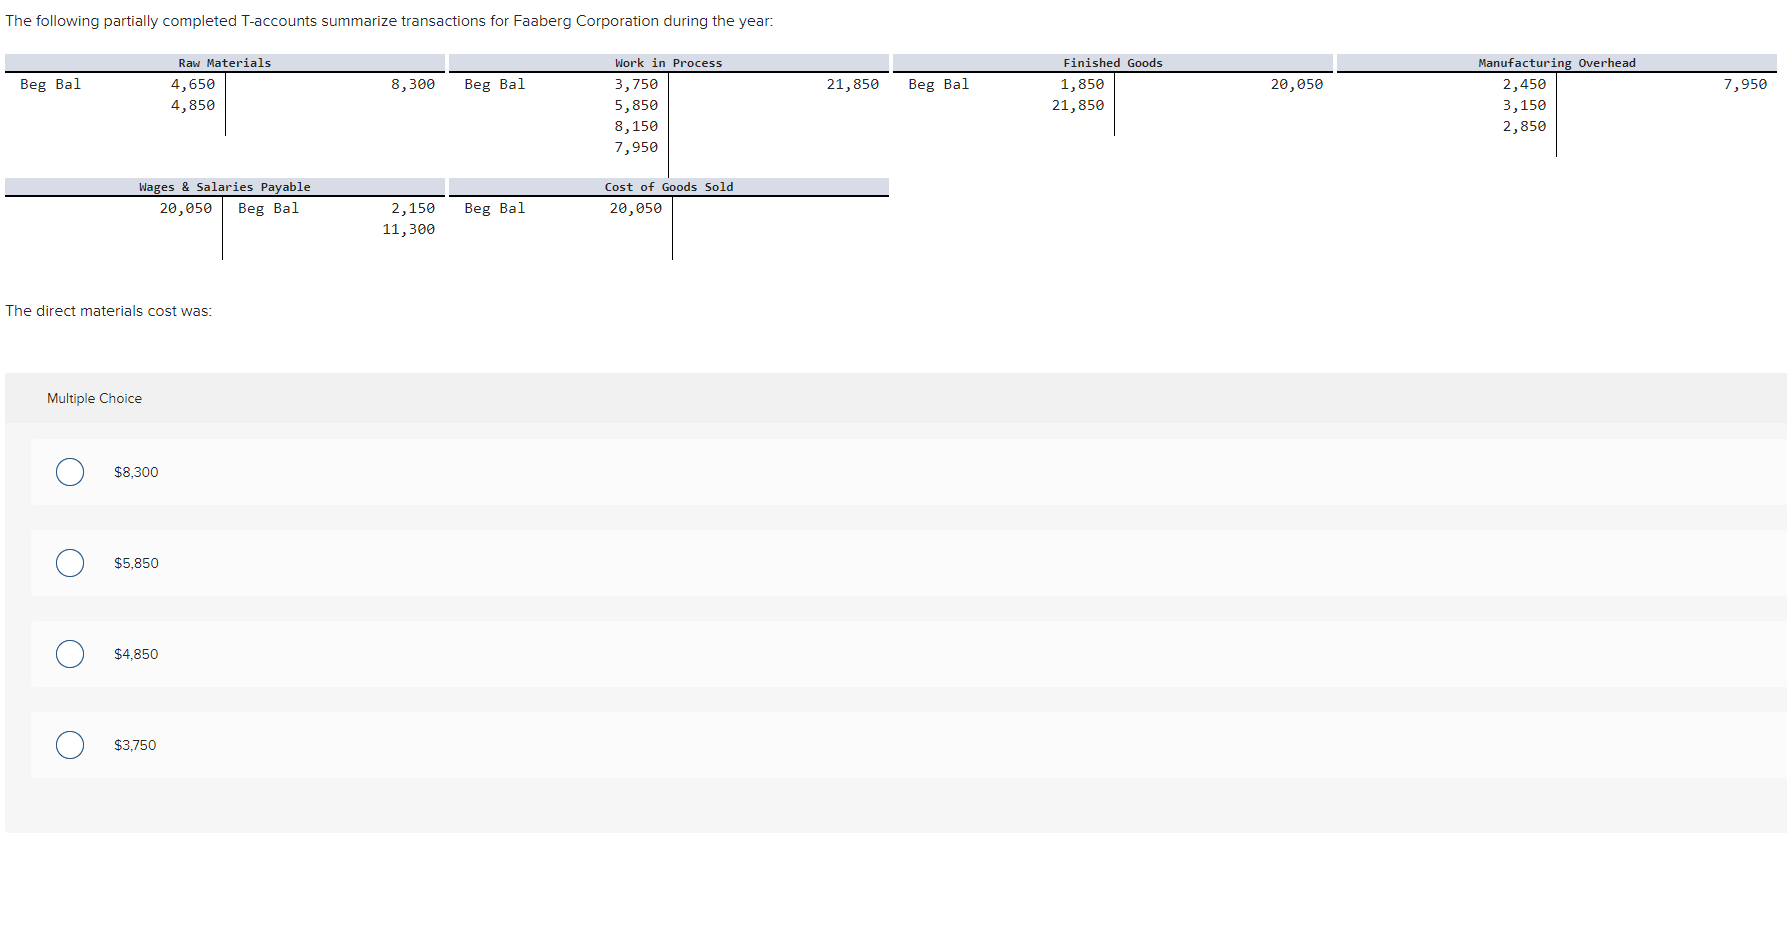
Task: Click the 20,050 Finished Goods credit
Action: [x=1297, y=84]
